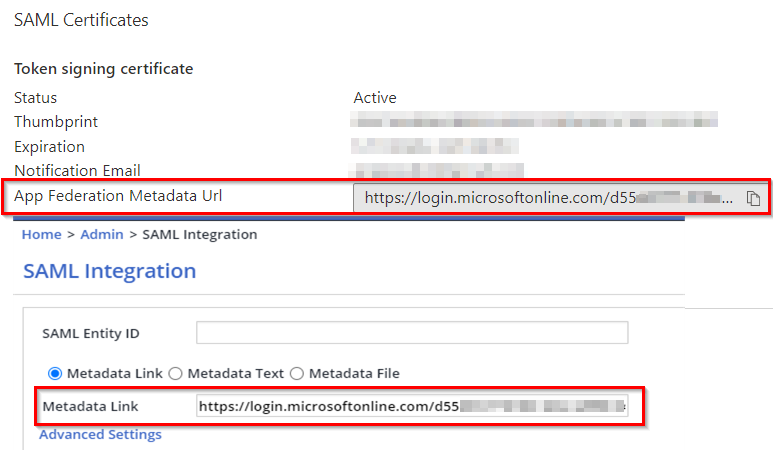Click the App Federation Metadata Url label
Image resolution: width=773 pixels, height=450 pixels.
tap(118, 196)
